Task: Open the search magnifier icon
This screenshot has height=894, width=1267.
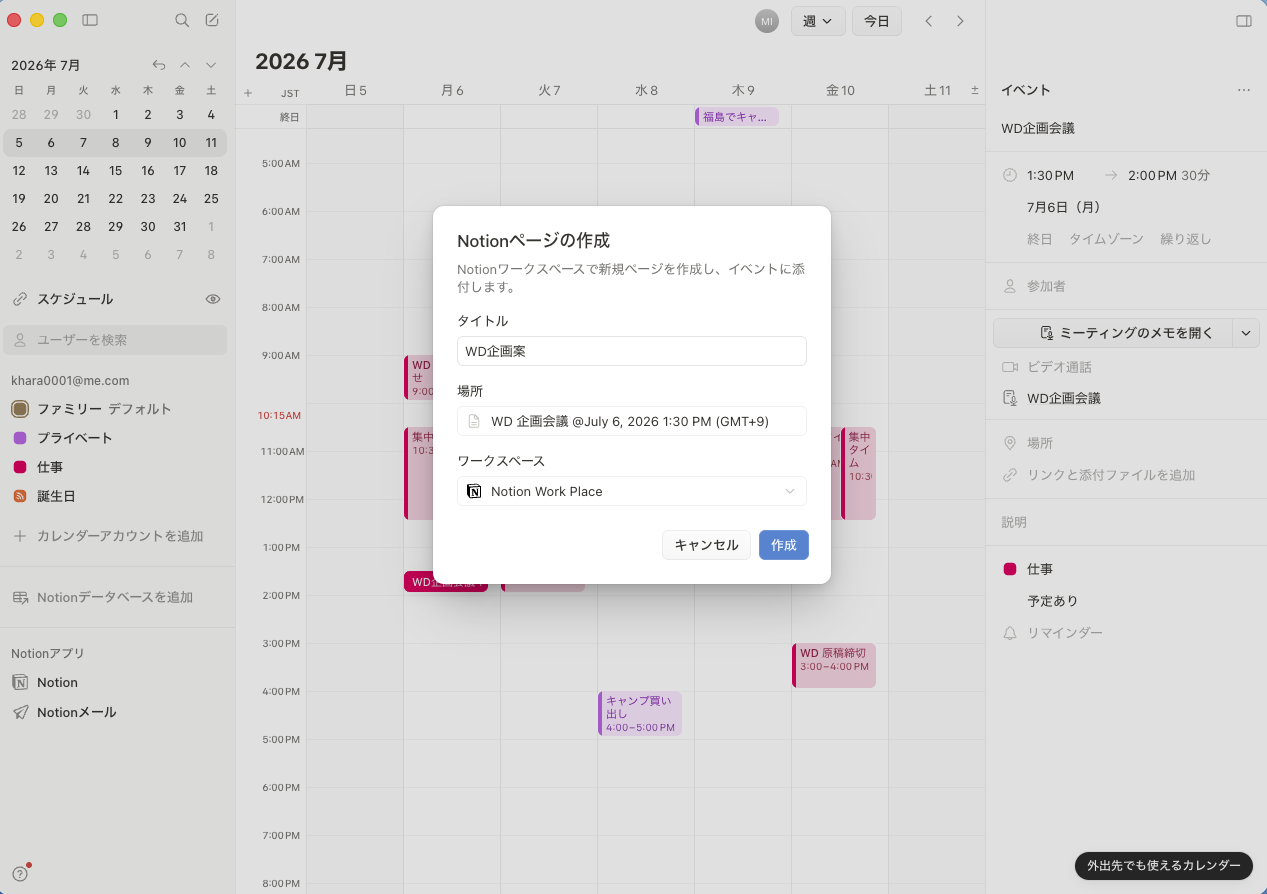Action: [181, 20]
